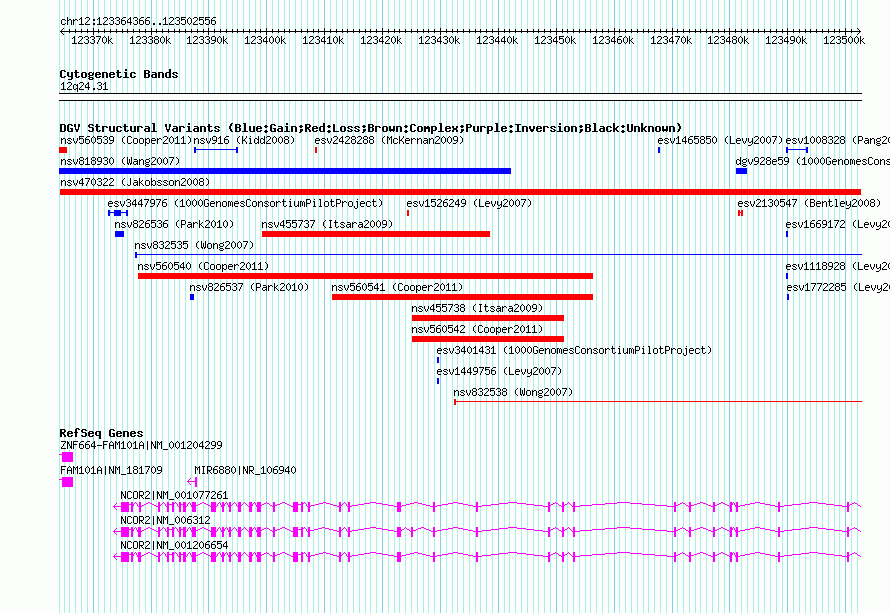The image size is (890, 613).
Task: Open the nsv455737 (Itsara2009) label
Action: [327, 224]
